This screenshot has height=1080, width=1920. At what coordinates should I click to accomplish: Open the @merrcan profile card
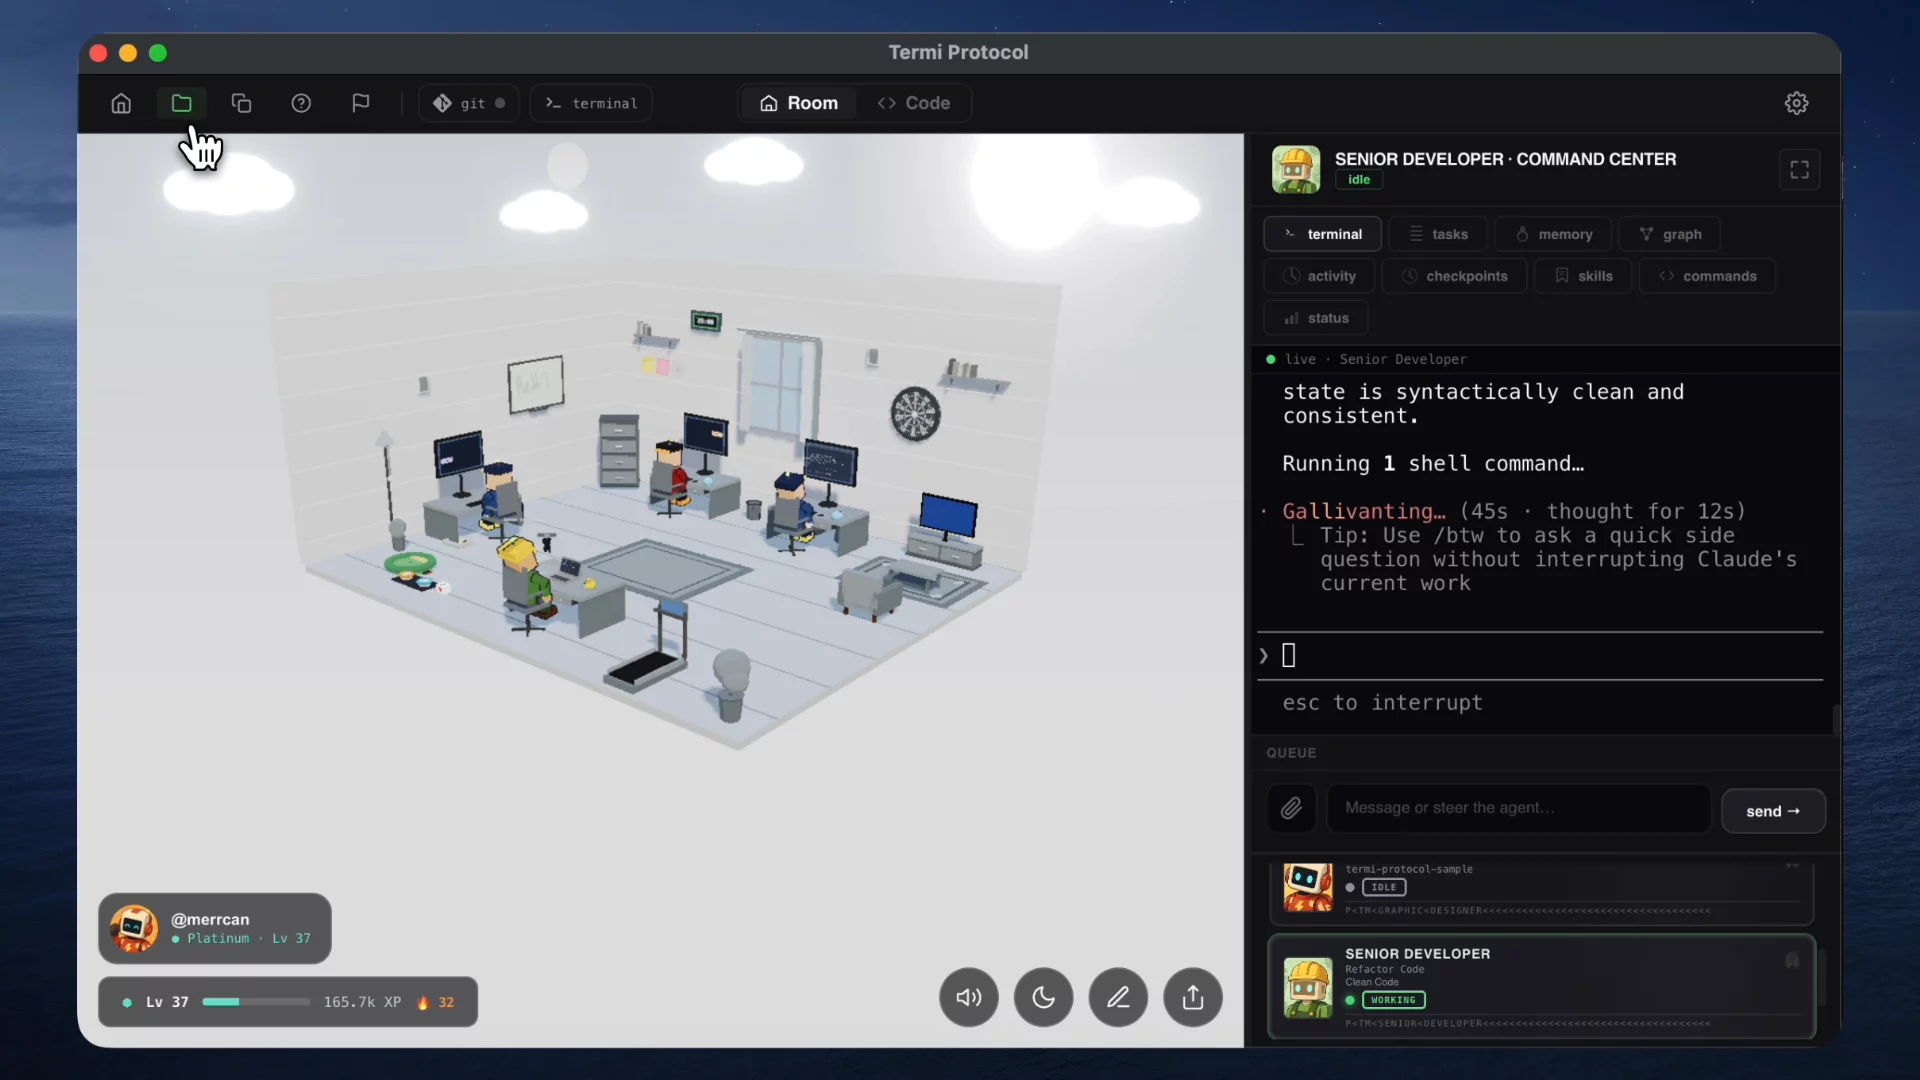point(215,928)
